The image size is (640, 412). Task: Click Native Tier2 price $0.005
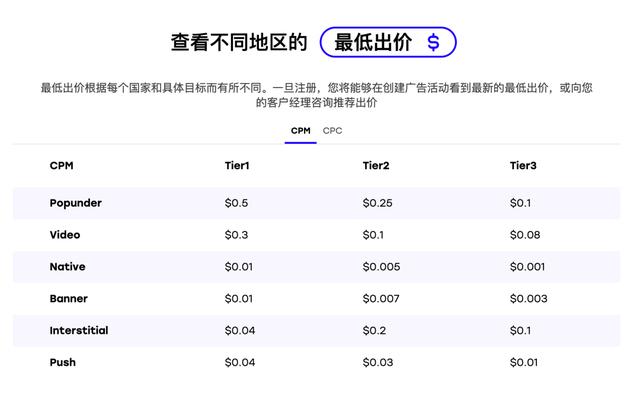382,267
